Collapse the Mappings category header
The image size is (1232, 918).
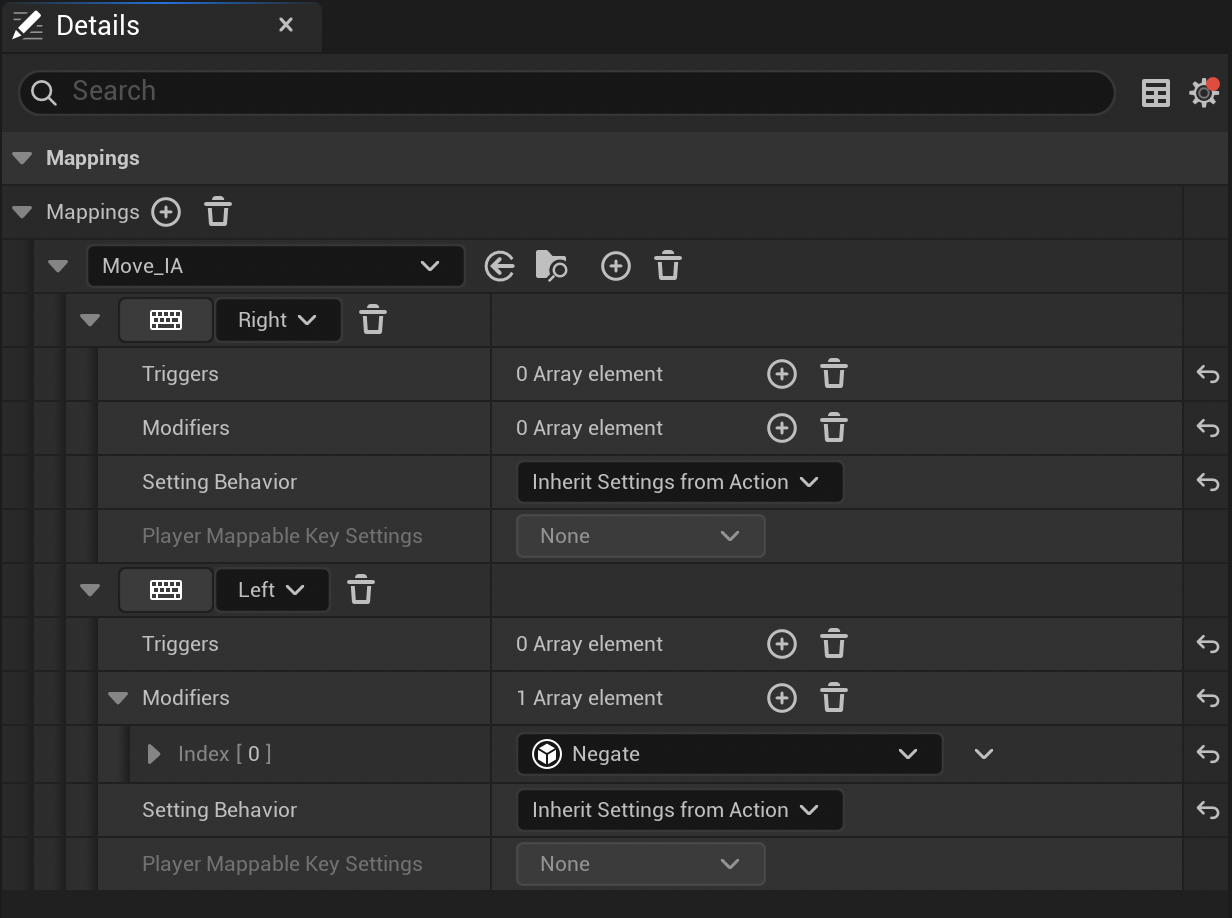[x=22, y=158]
